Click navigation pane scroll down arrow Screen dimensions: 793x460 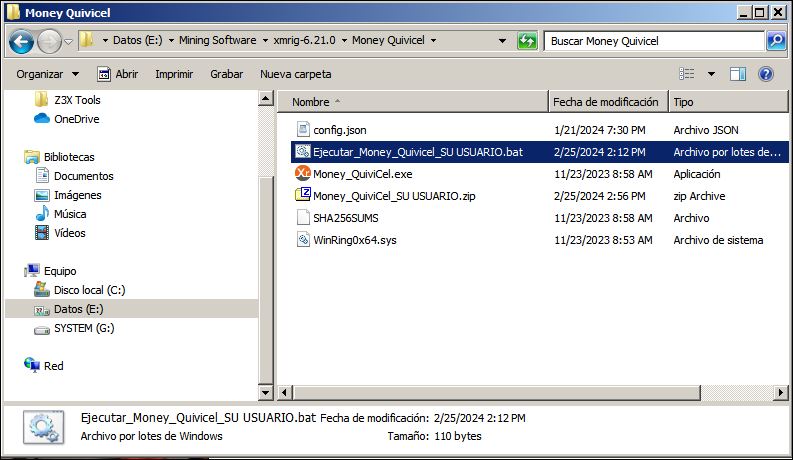266,392
